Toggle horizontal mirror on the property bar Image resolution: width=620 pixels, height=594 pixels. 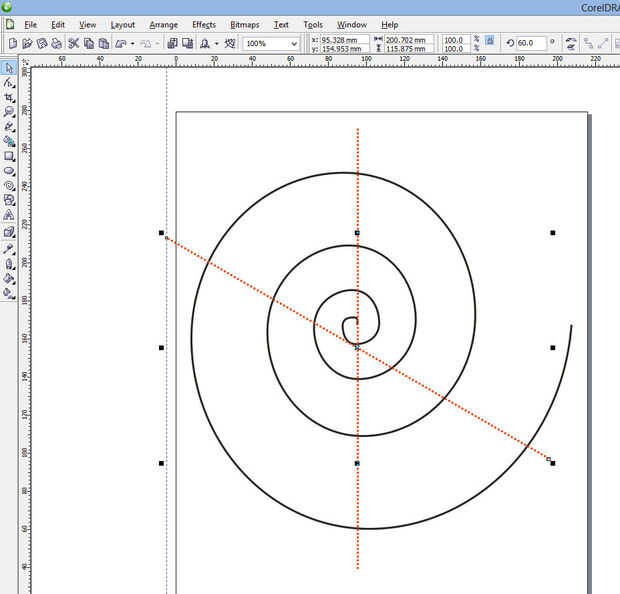pos(570,41)
